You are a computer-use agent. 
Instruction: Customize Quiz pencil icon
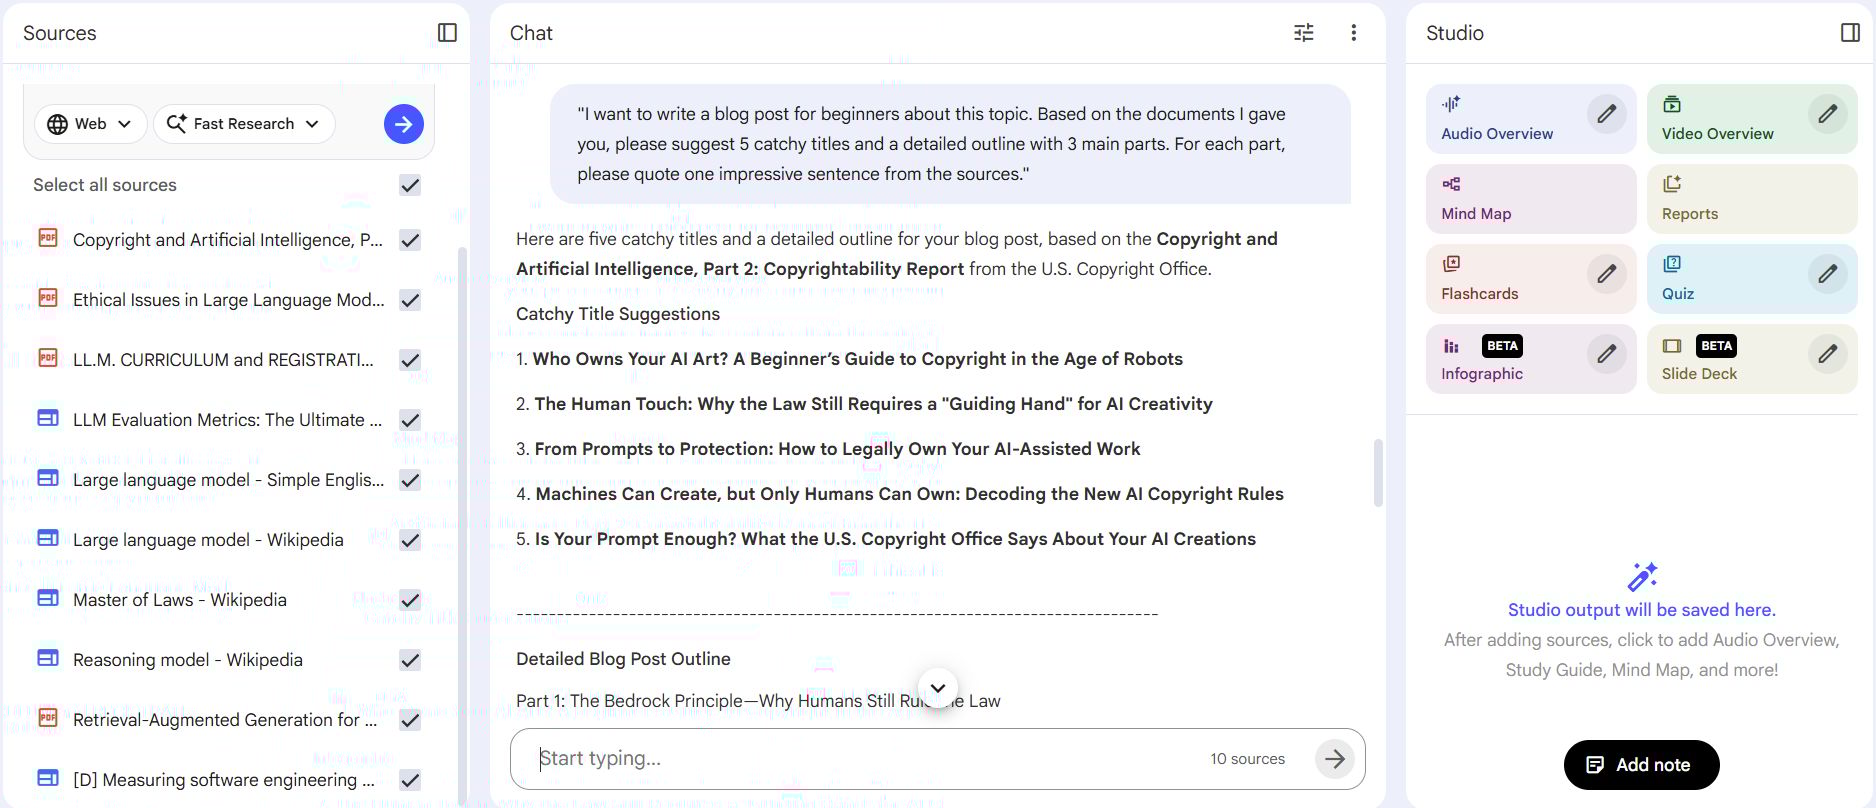1827,274
